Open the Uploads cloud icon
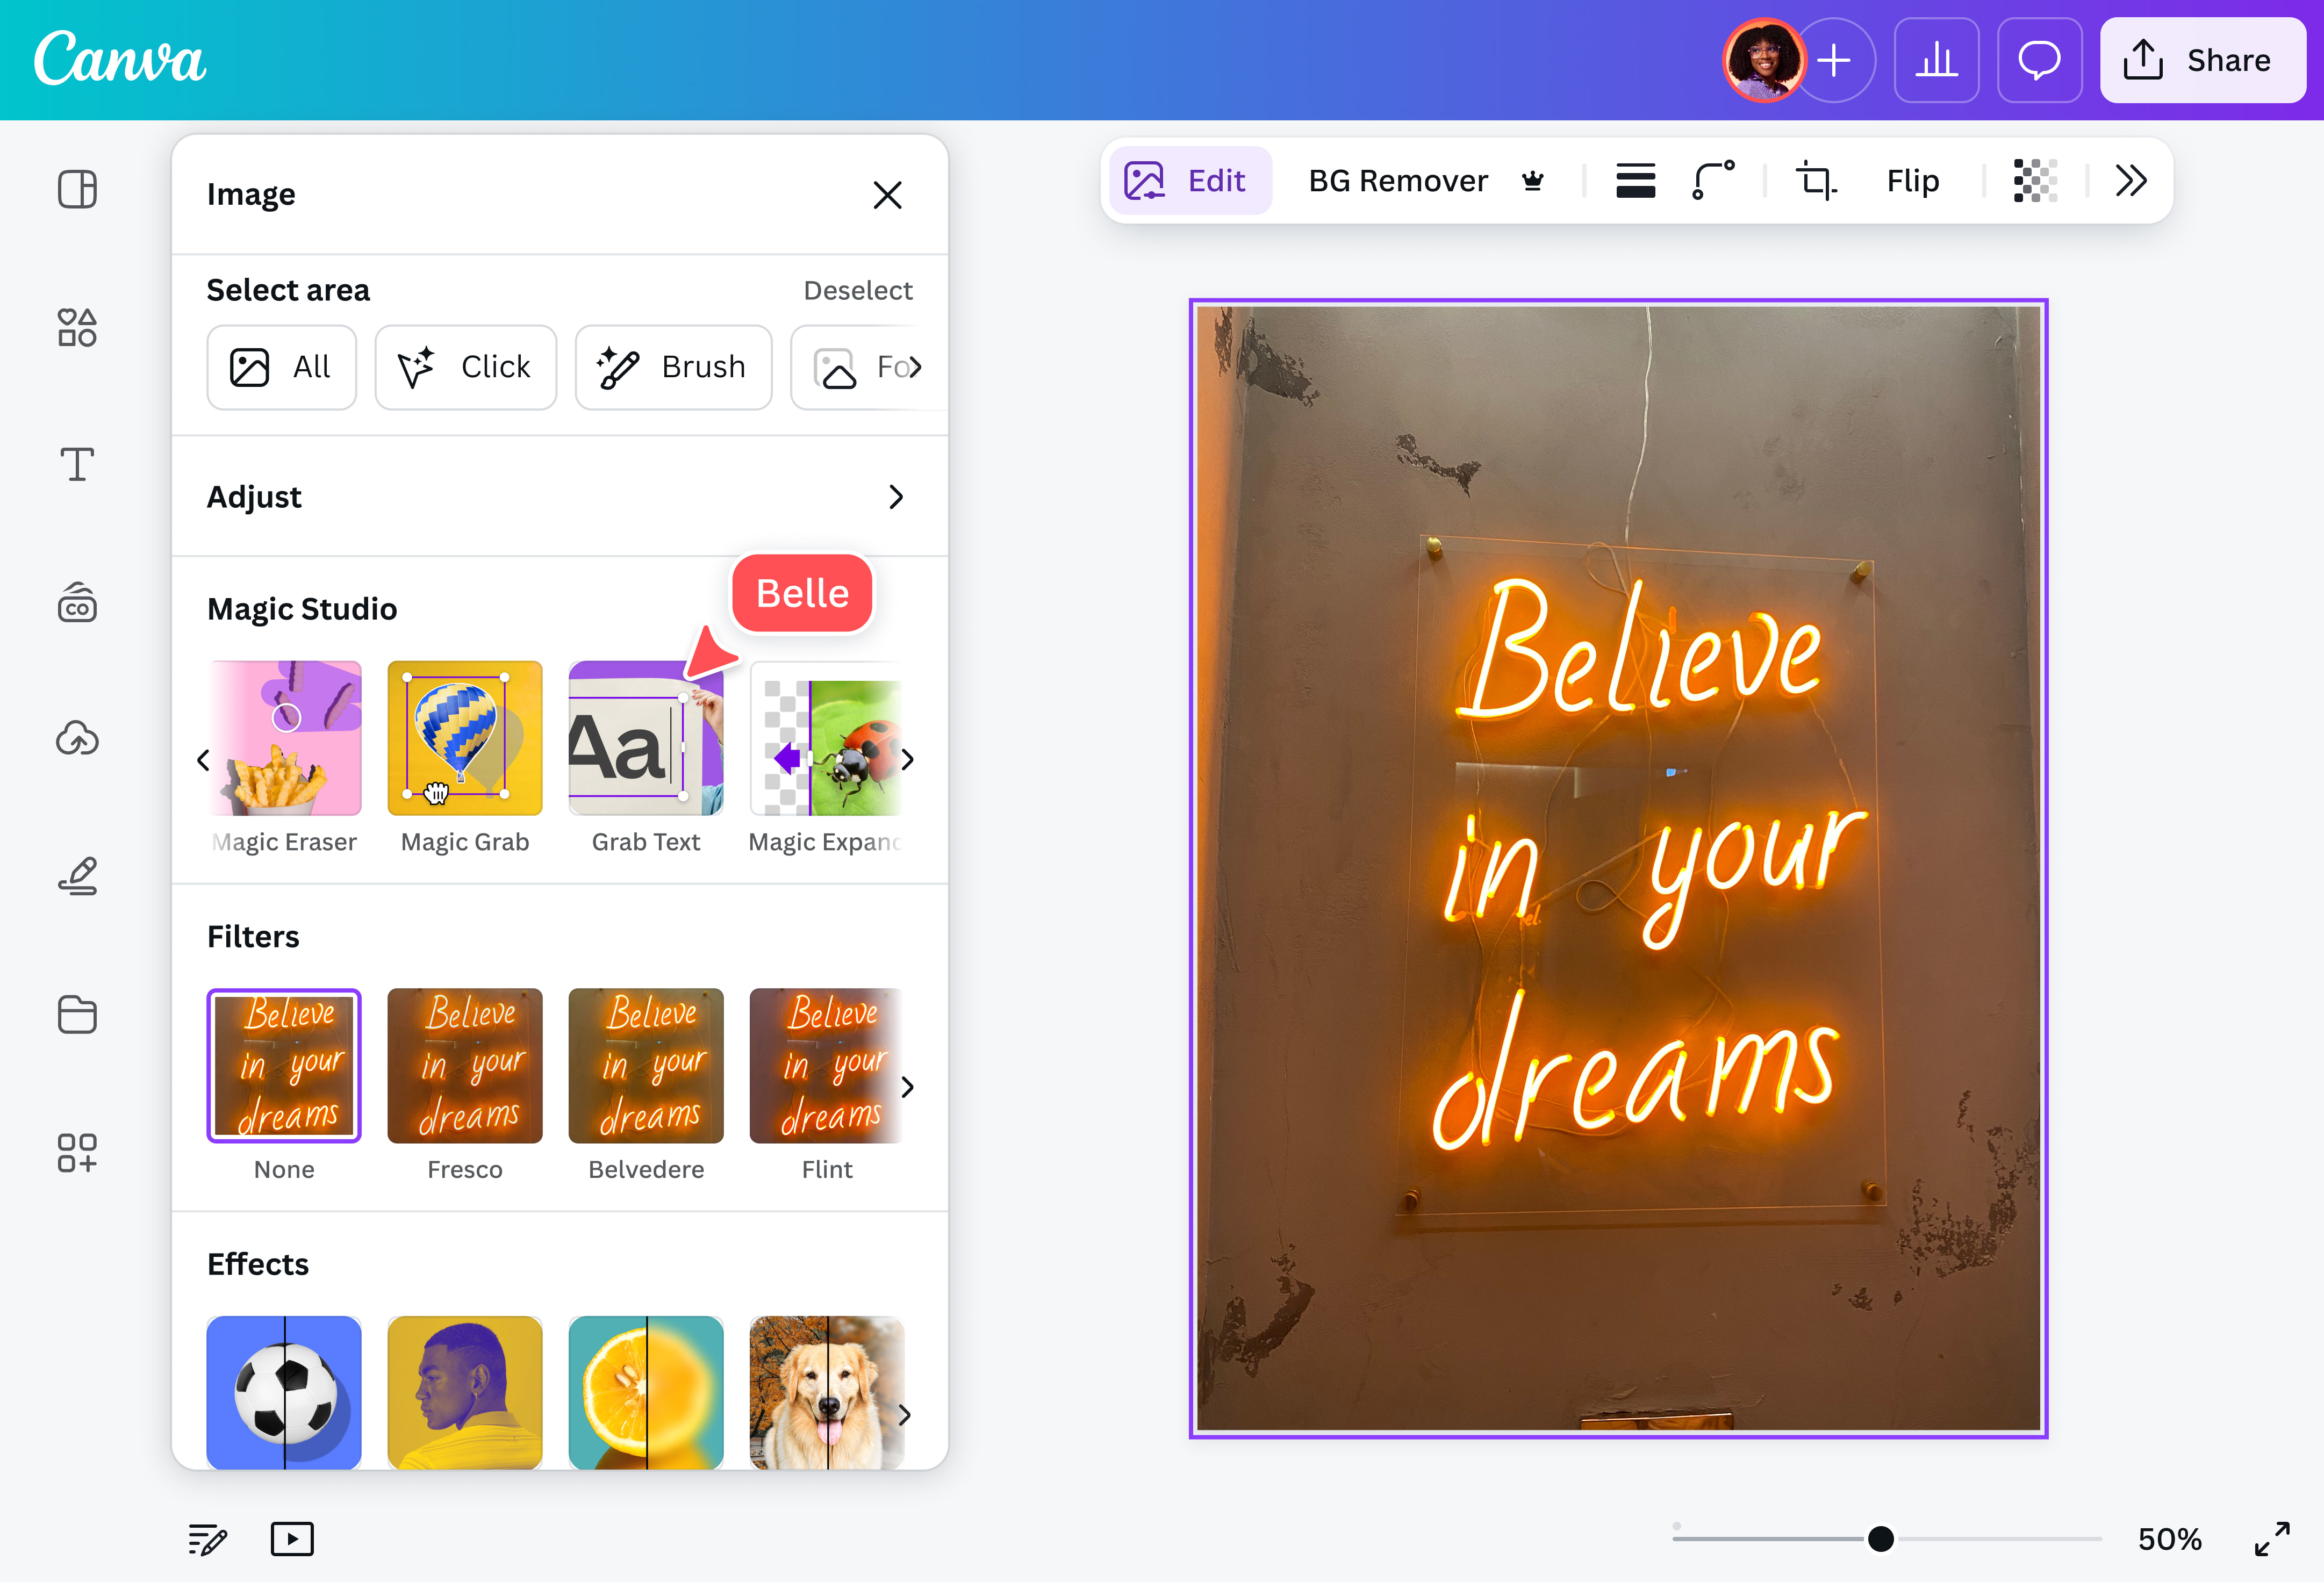 (x=77, y=739)
